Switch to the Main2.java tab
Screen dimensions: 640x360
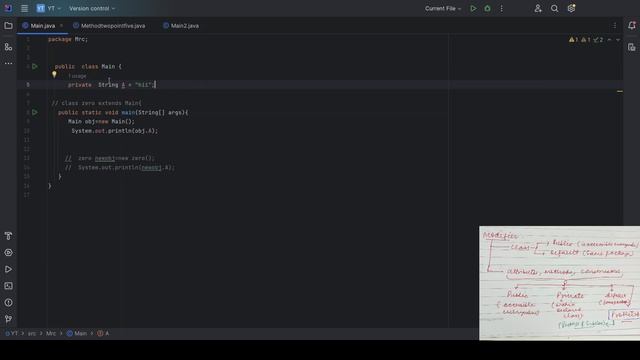point(181,26)
